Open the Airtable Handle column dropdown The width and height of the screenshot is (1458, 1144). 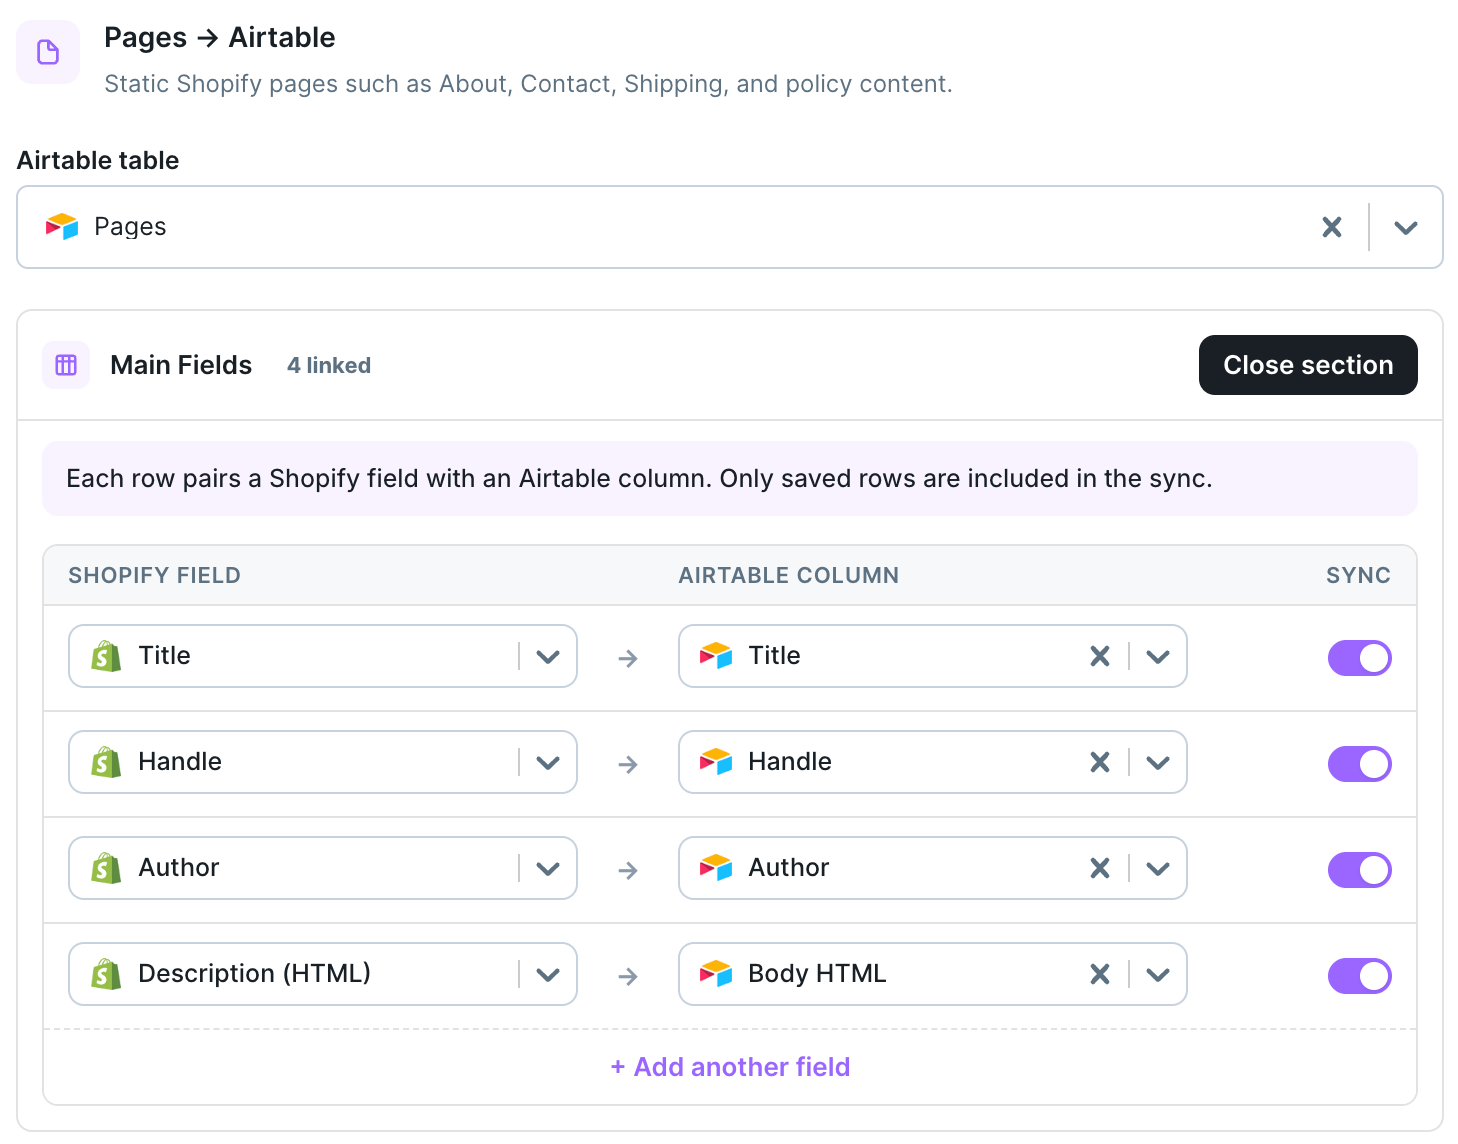(x=1158, y=763)
